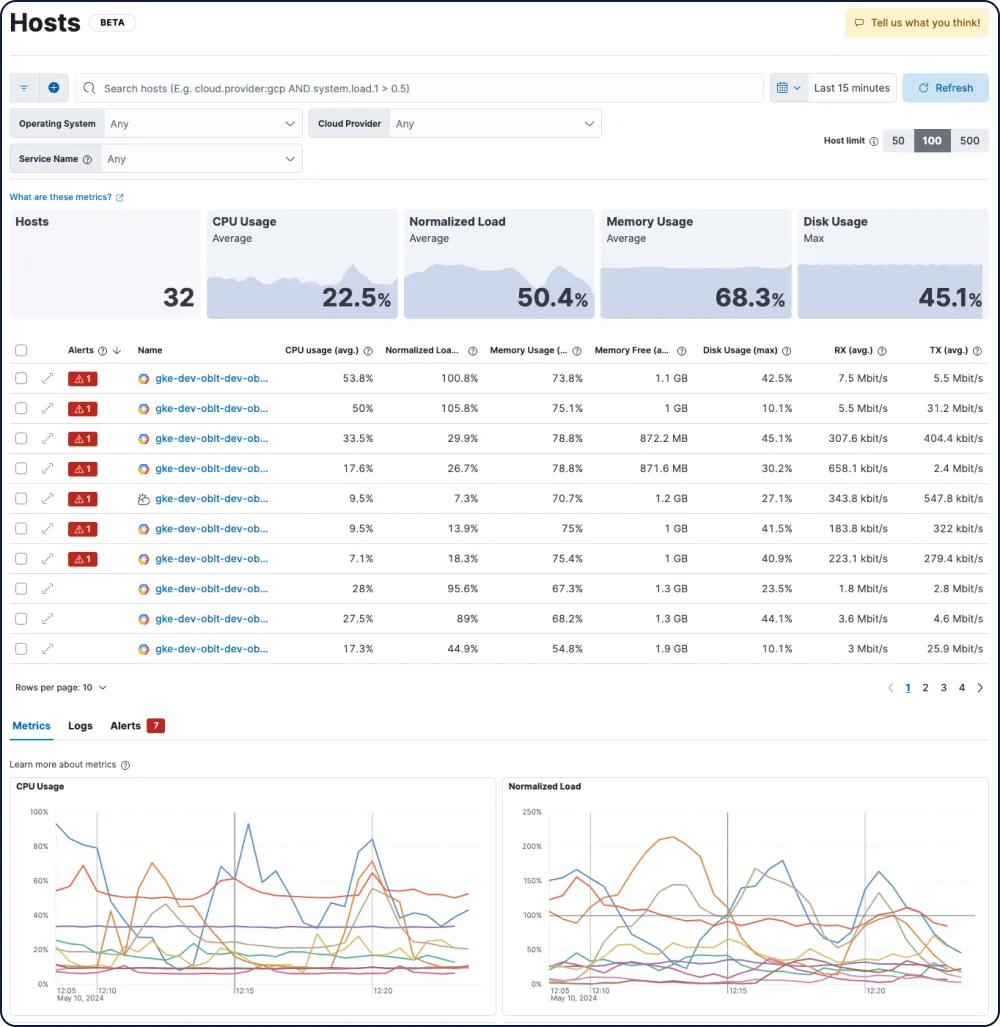1000x1027 pixels.
Task: Set host limit to 500
Action: point(969,141)
